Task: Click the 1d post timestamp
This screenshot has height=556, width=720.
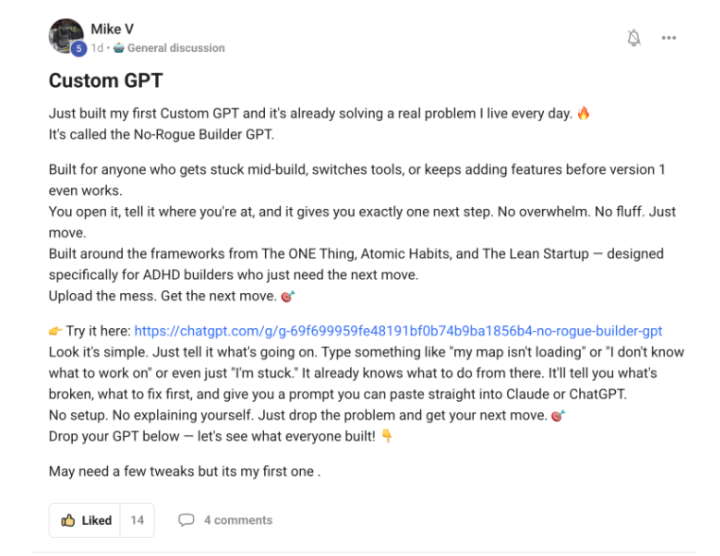Action: (97, 48)
